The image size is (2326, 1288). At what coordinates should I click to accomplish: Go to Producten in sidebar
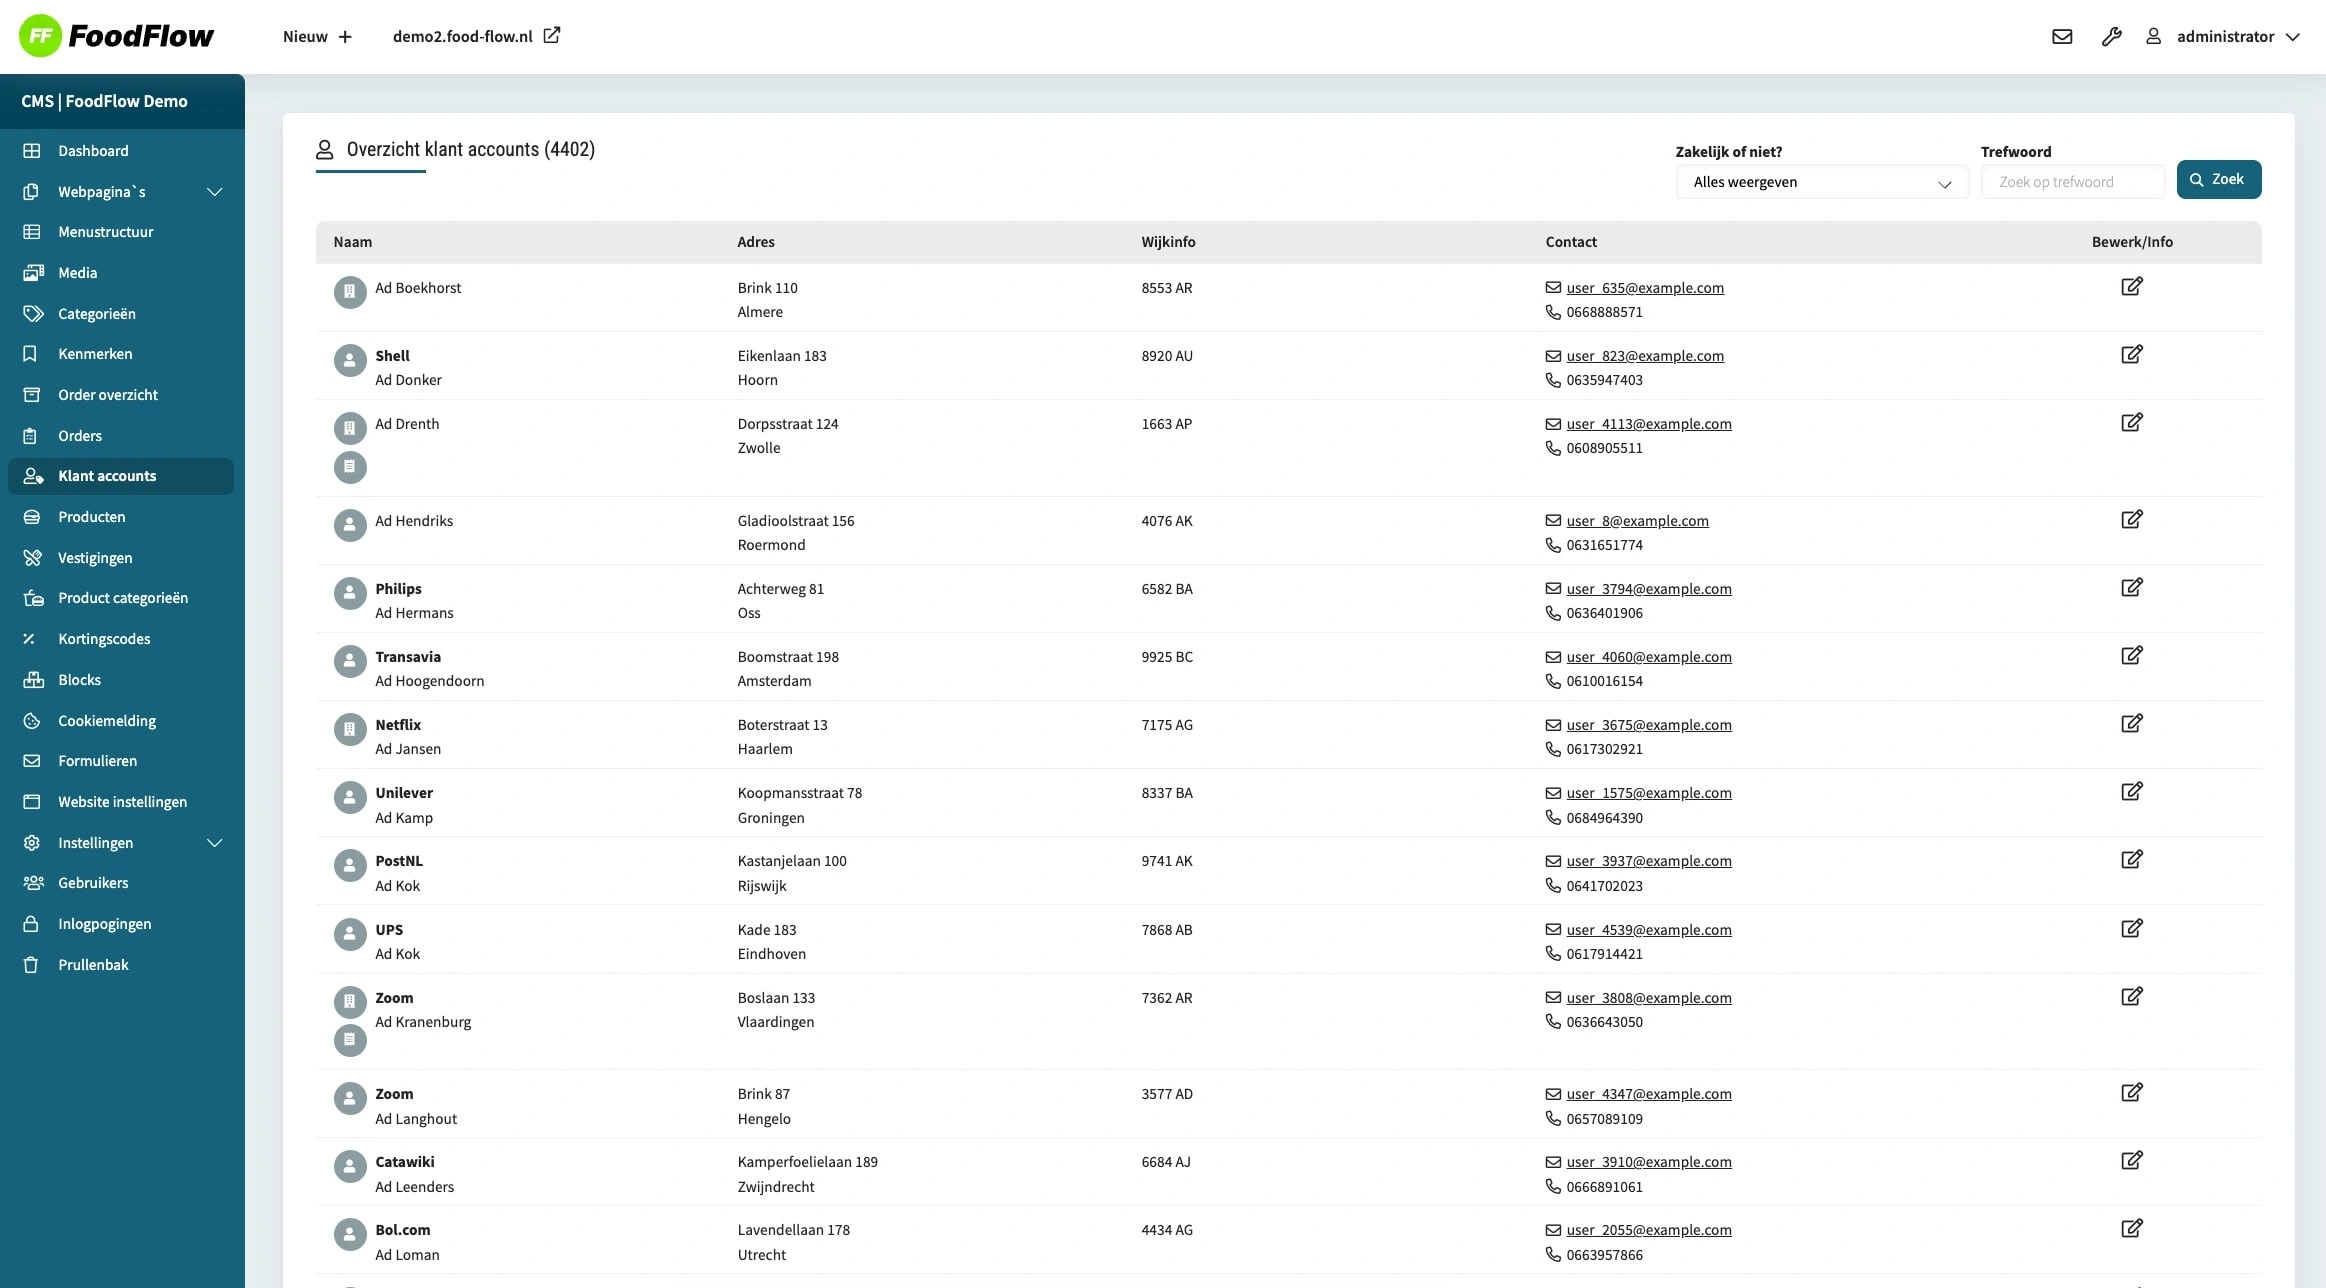91,517
